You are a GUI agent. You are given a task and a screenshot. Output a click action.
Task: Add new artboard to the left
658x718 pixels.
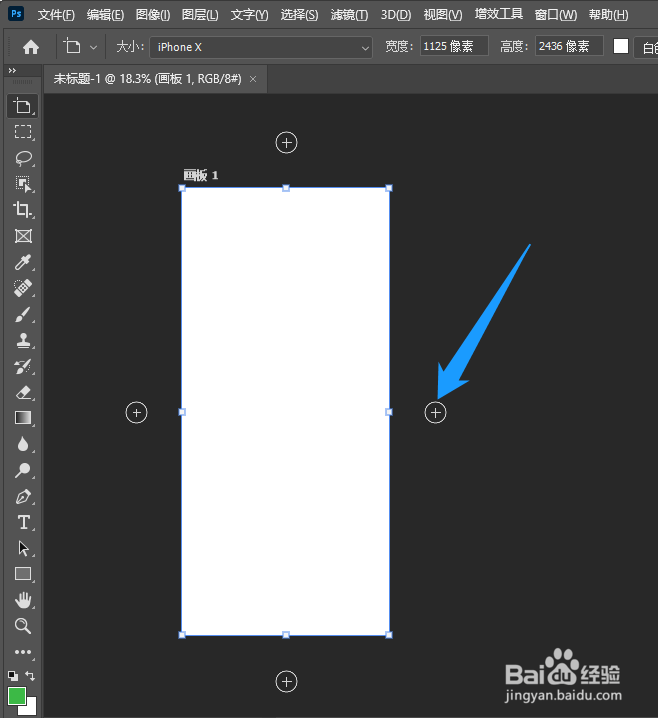tap(136, 413)
